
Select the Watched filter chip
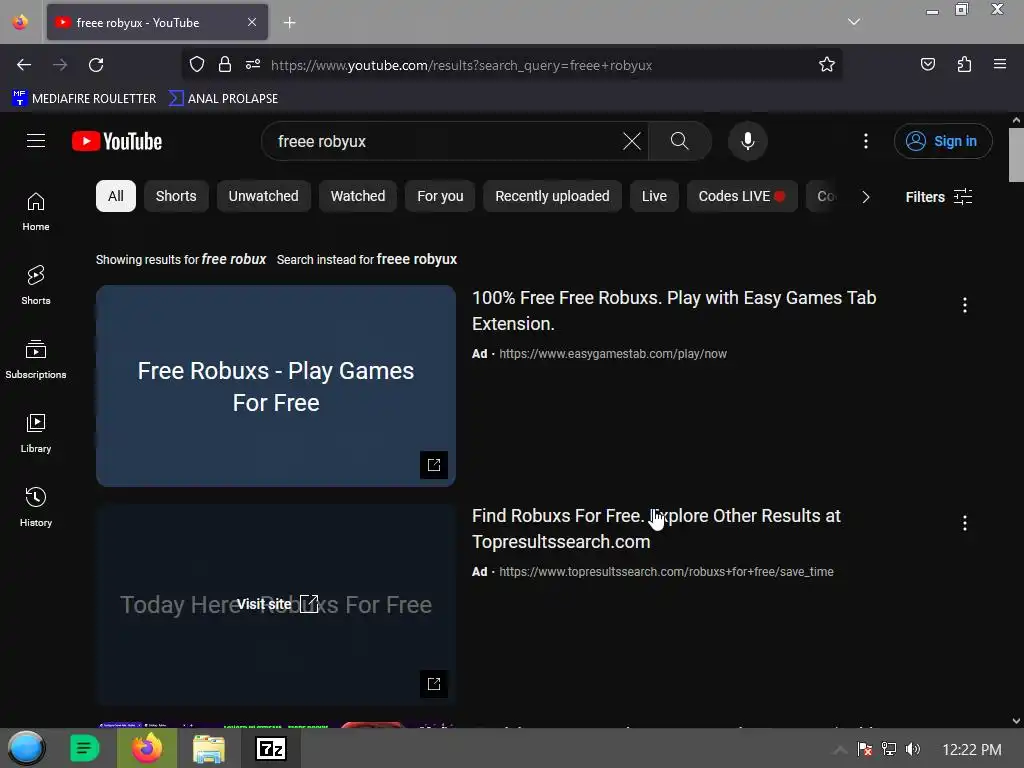pos(358,196)
